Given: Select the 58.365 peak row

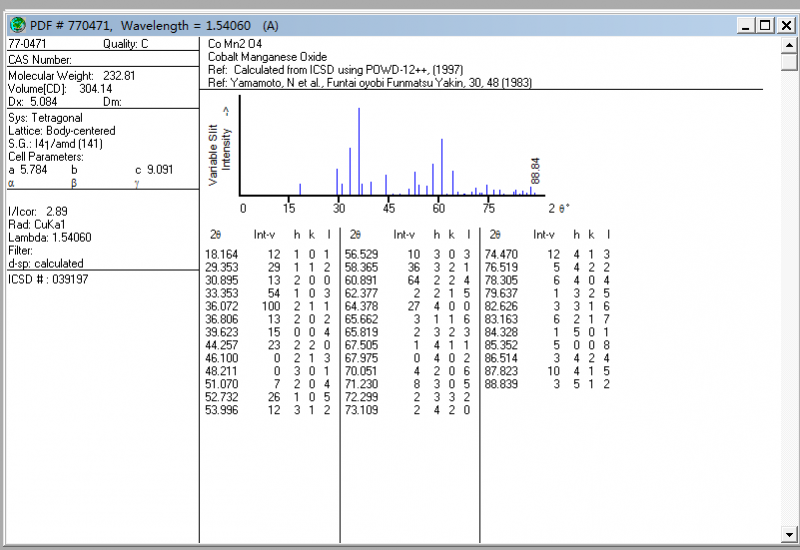Looking at the screenshot, I should [x=408, y=267].
